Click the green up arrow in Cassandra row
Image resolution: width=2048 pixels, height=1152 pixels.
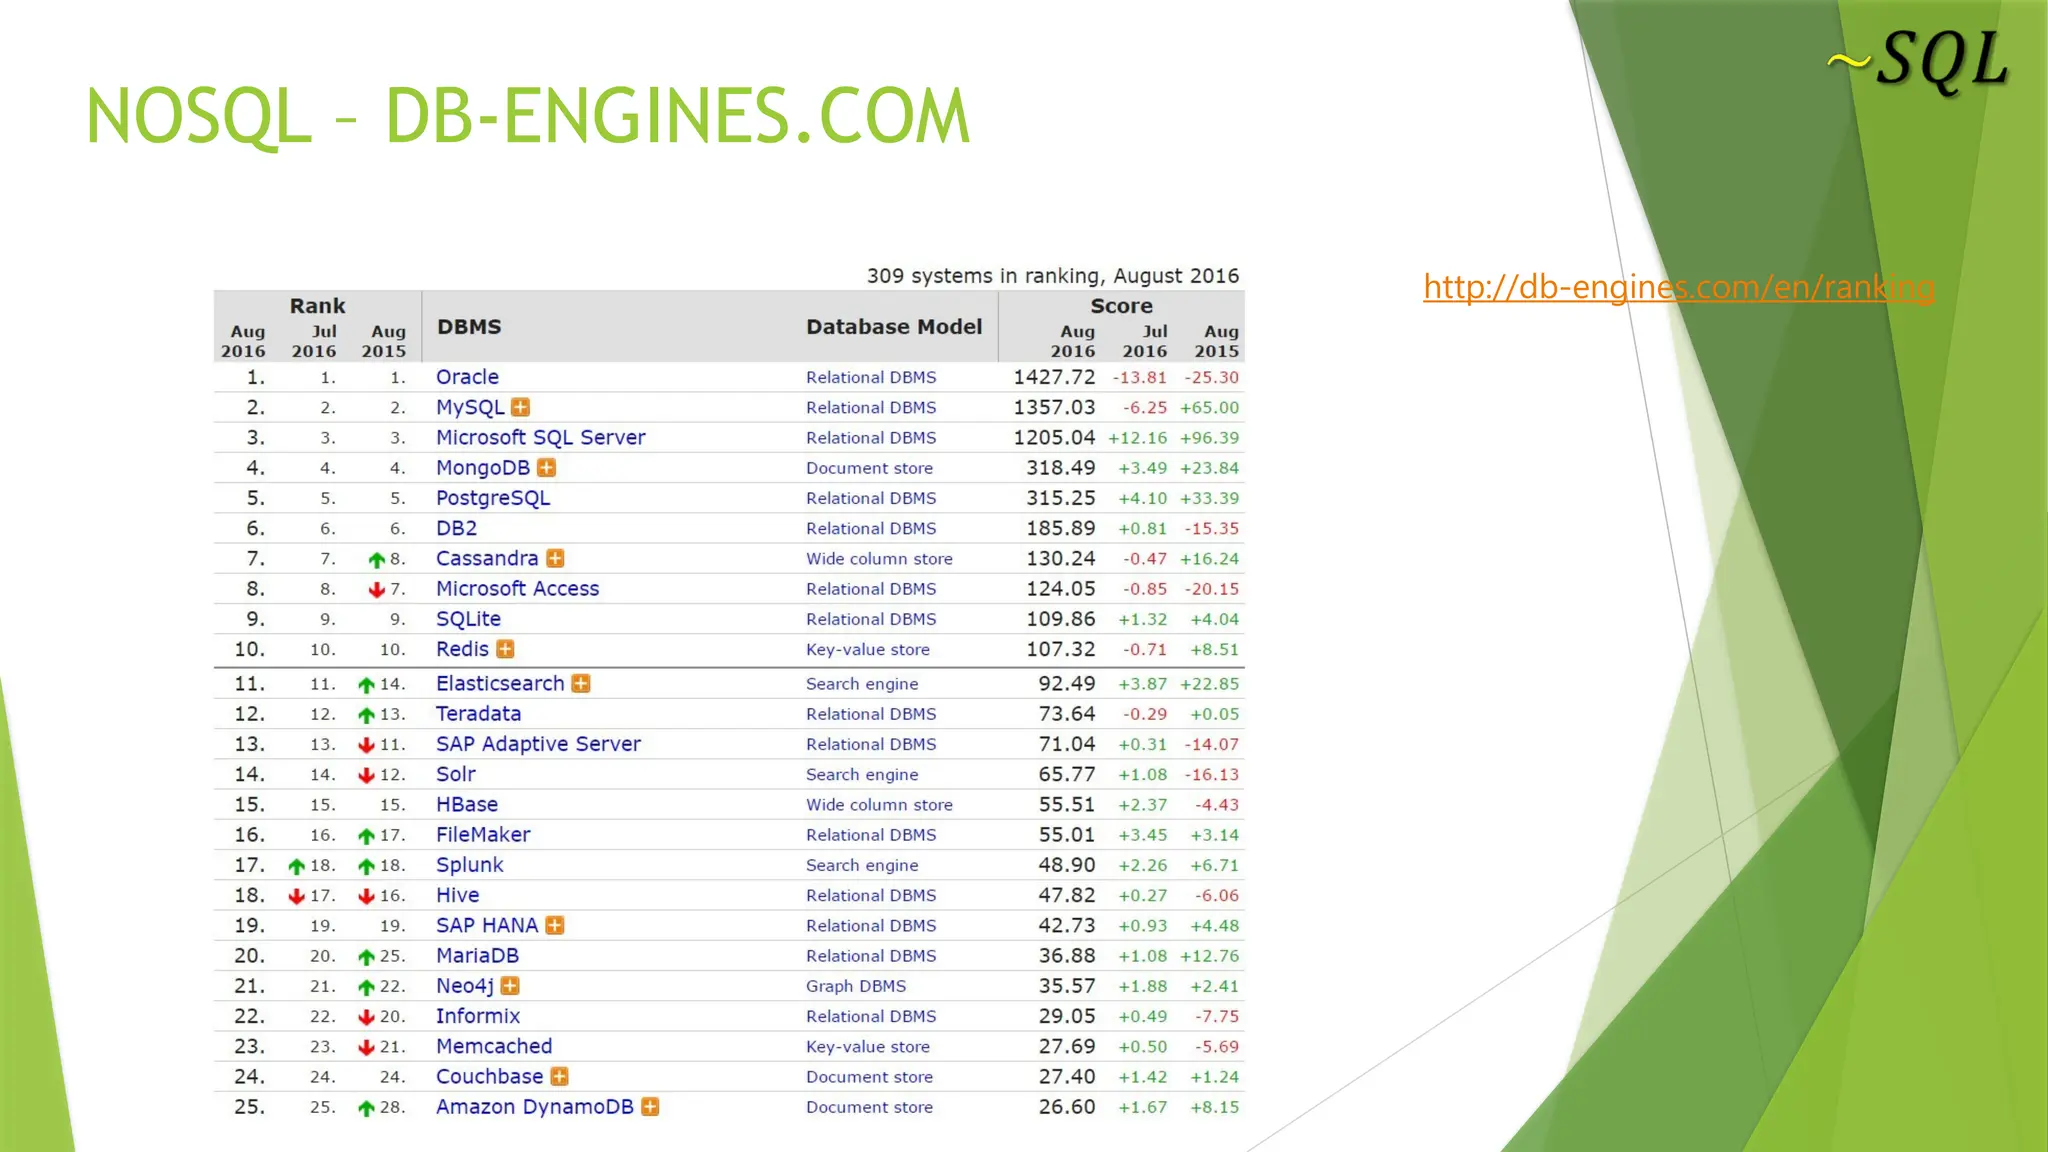point(377,560)
